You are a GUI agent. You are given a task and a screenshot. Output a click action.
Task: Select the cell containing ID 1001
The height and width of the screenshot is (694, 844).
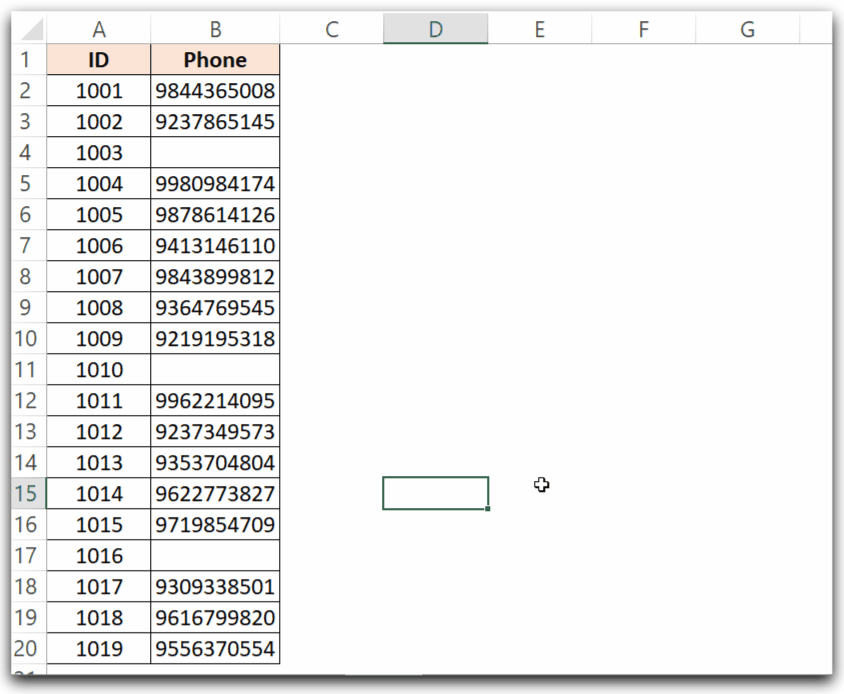(98, 90)
